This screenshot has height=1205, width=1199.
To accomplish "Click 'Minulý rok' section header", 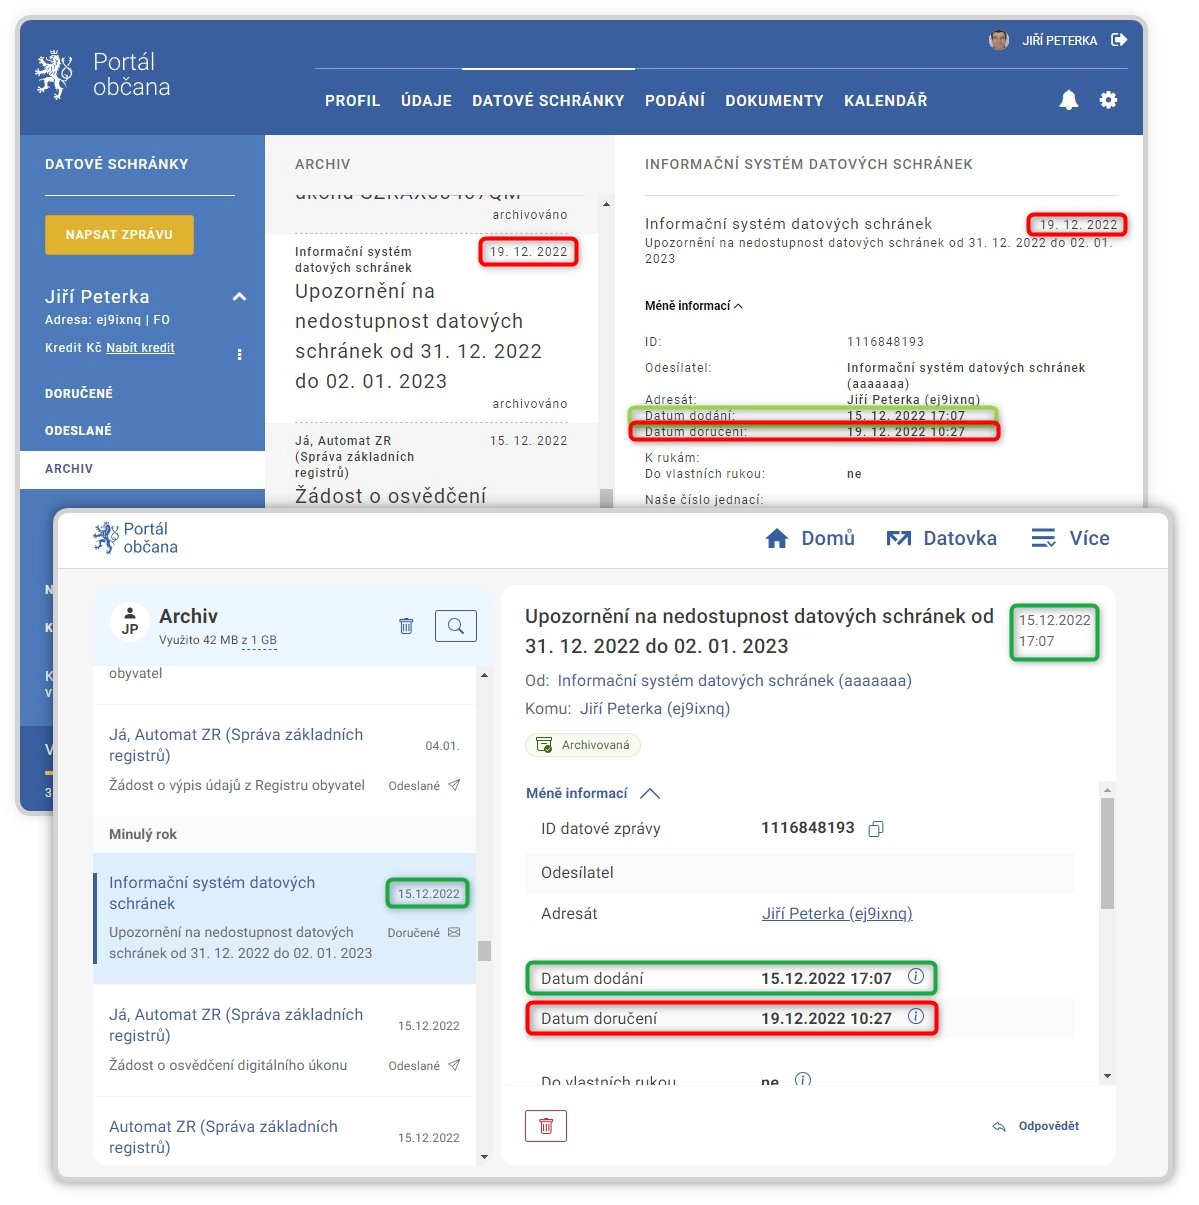I will pos(284,835).
